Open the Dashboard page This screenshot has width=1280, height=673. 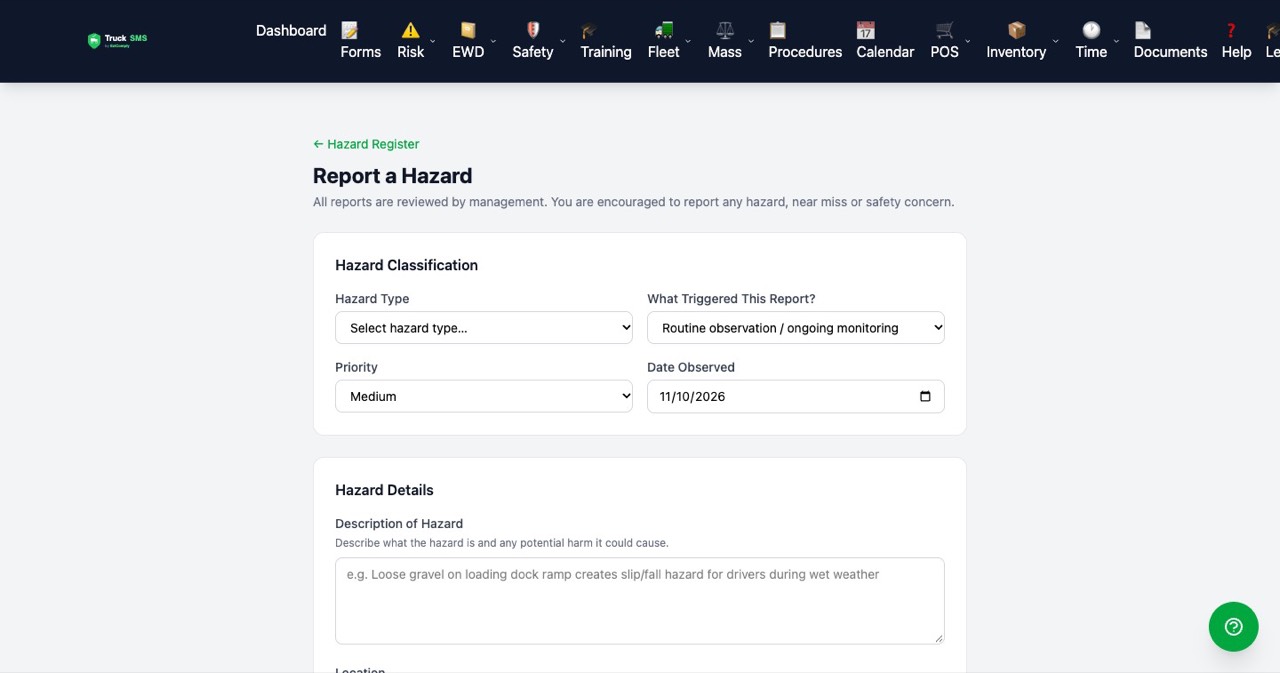[x=291, y=30]
